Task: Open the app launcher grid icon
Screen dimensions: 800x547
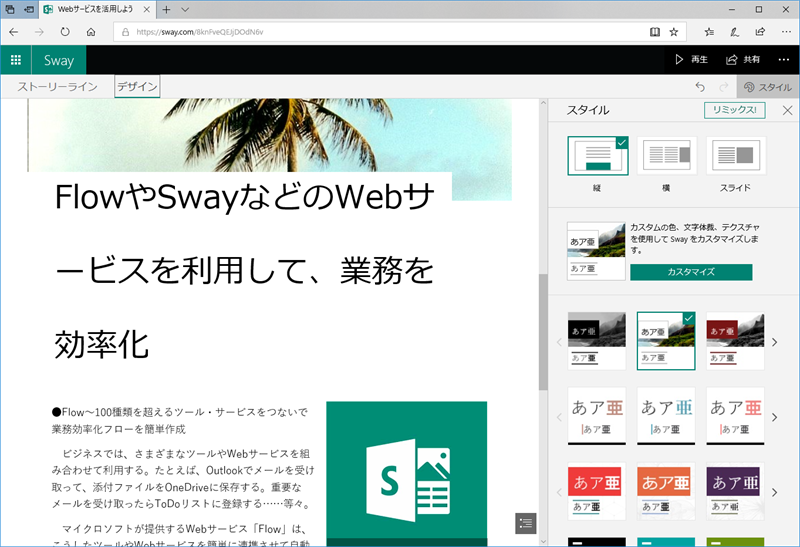Action: click(x=16, y=60)
